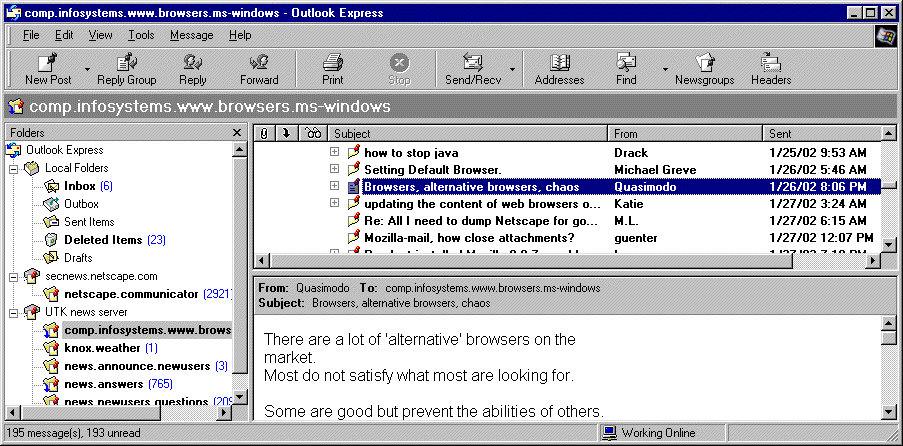Select the Inbox folder
This screenshot has width=903, height=446.
click(79, 186)
